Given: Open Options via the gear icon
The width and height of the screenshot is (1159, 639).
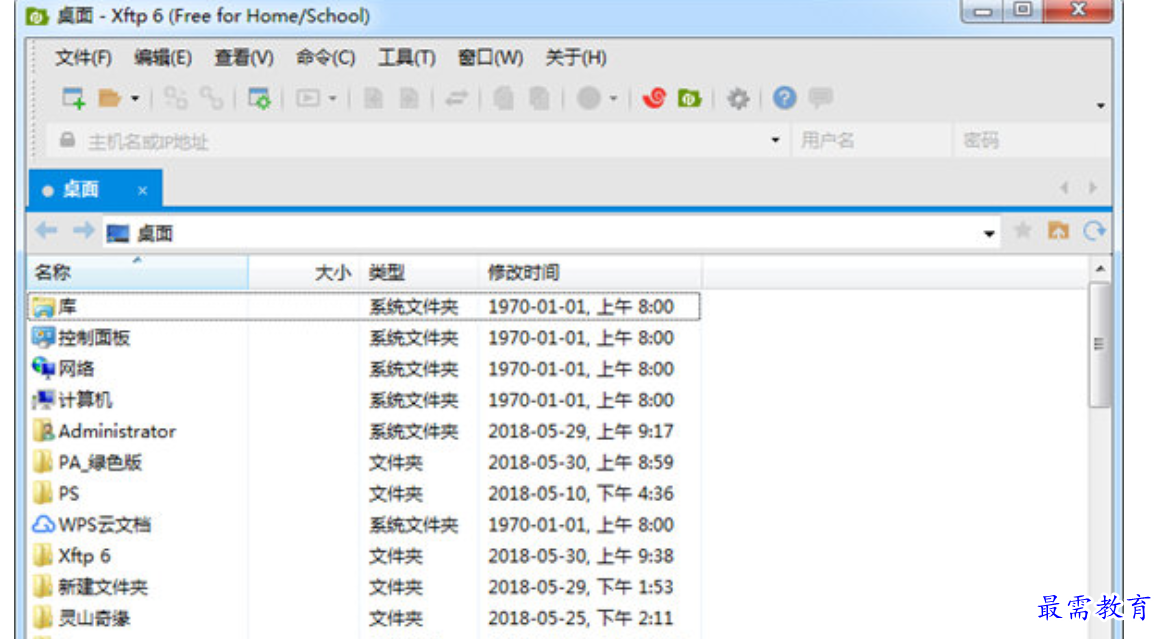Looking at the screenshot, I should [738, 98].
